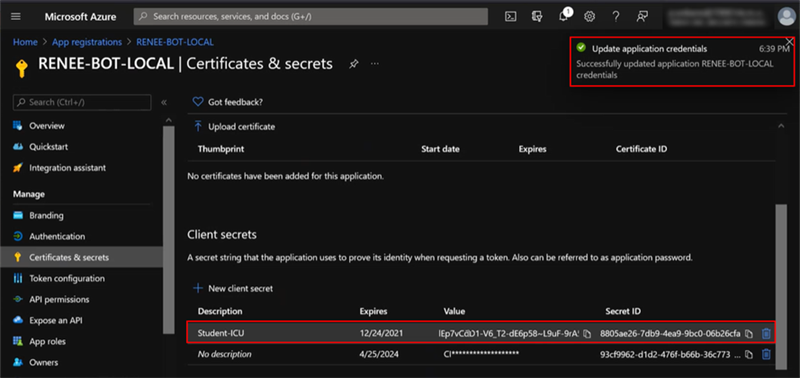Viewport: 800px width, 378px height.
Task: Open Integration assistant in the sidebar
Action: point(68,167)
